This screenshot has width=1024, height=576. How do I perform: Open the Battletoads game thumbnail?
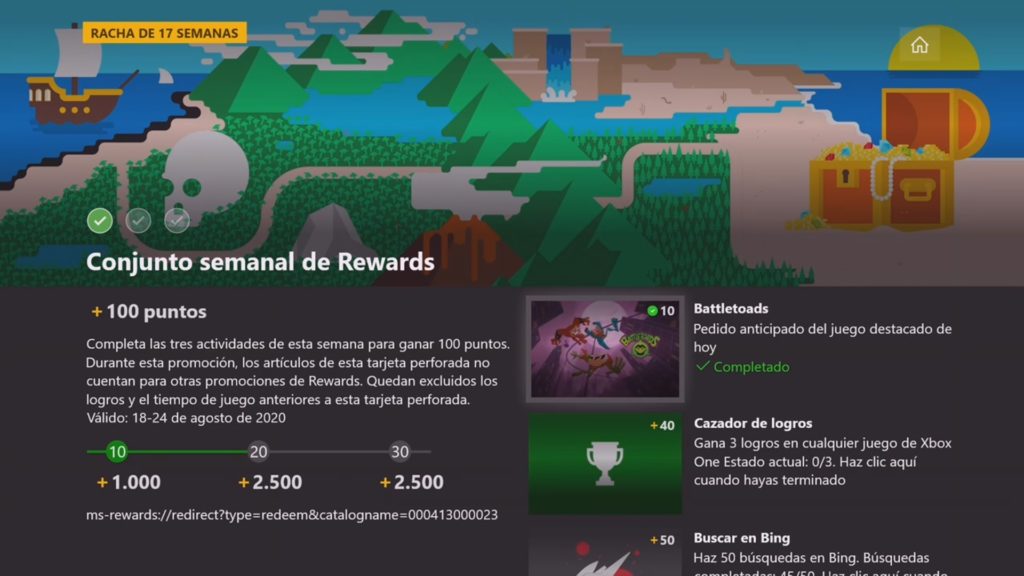pos(605,349)
